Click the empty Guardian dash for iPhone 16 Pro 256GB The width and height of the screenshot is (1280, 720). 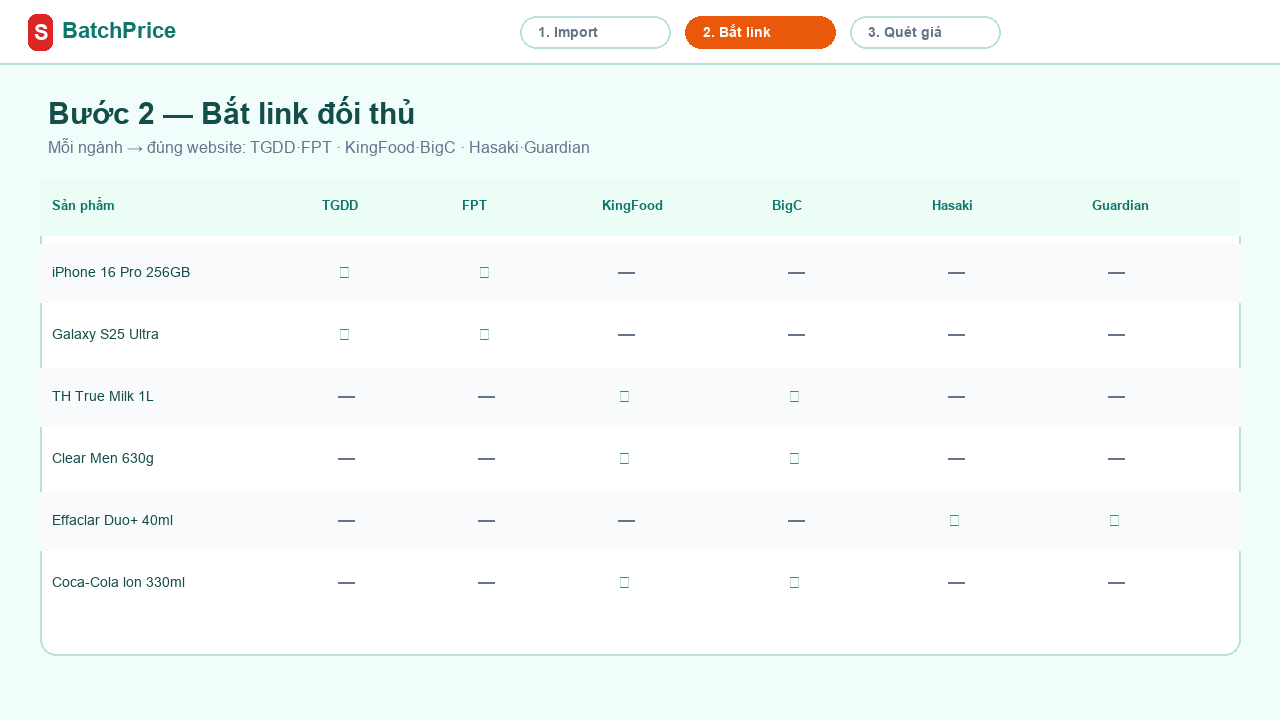tap(1116, 272)
